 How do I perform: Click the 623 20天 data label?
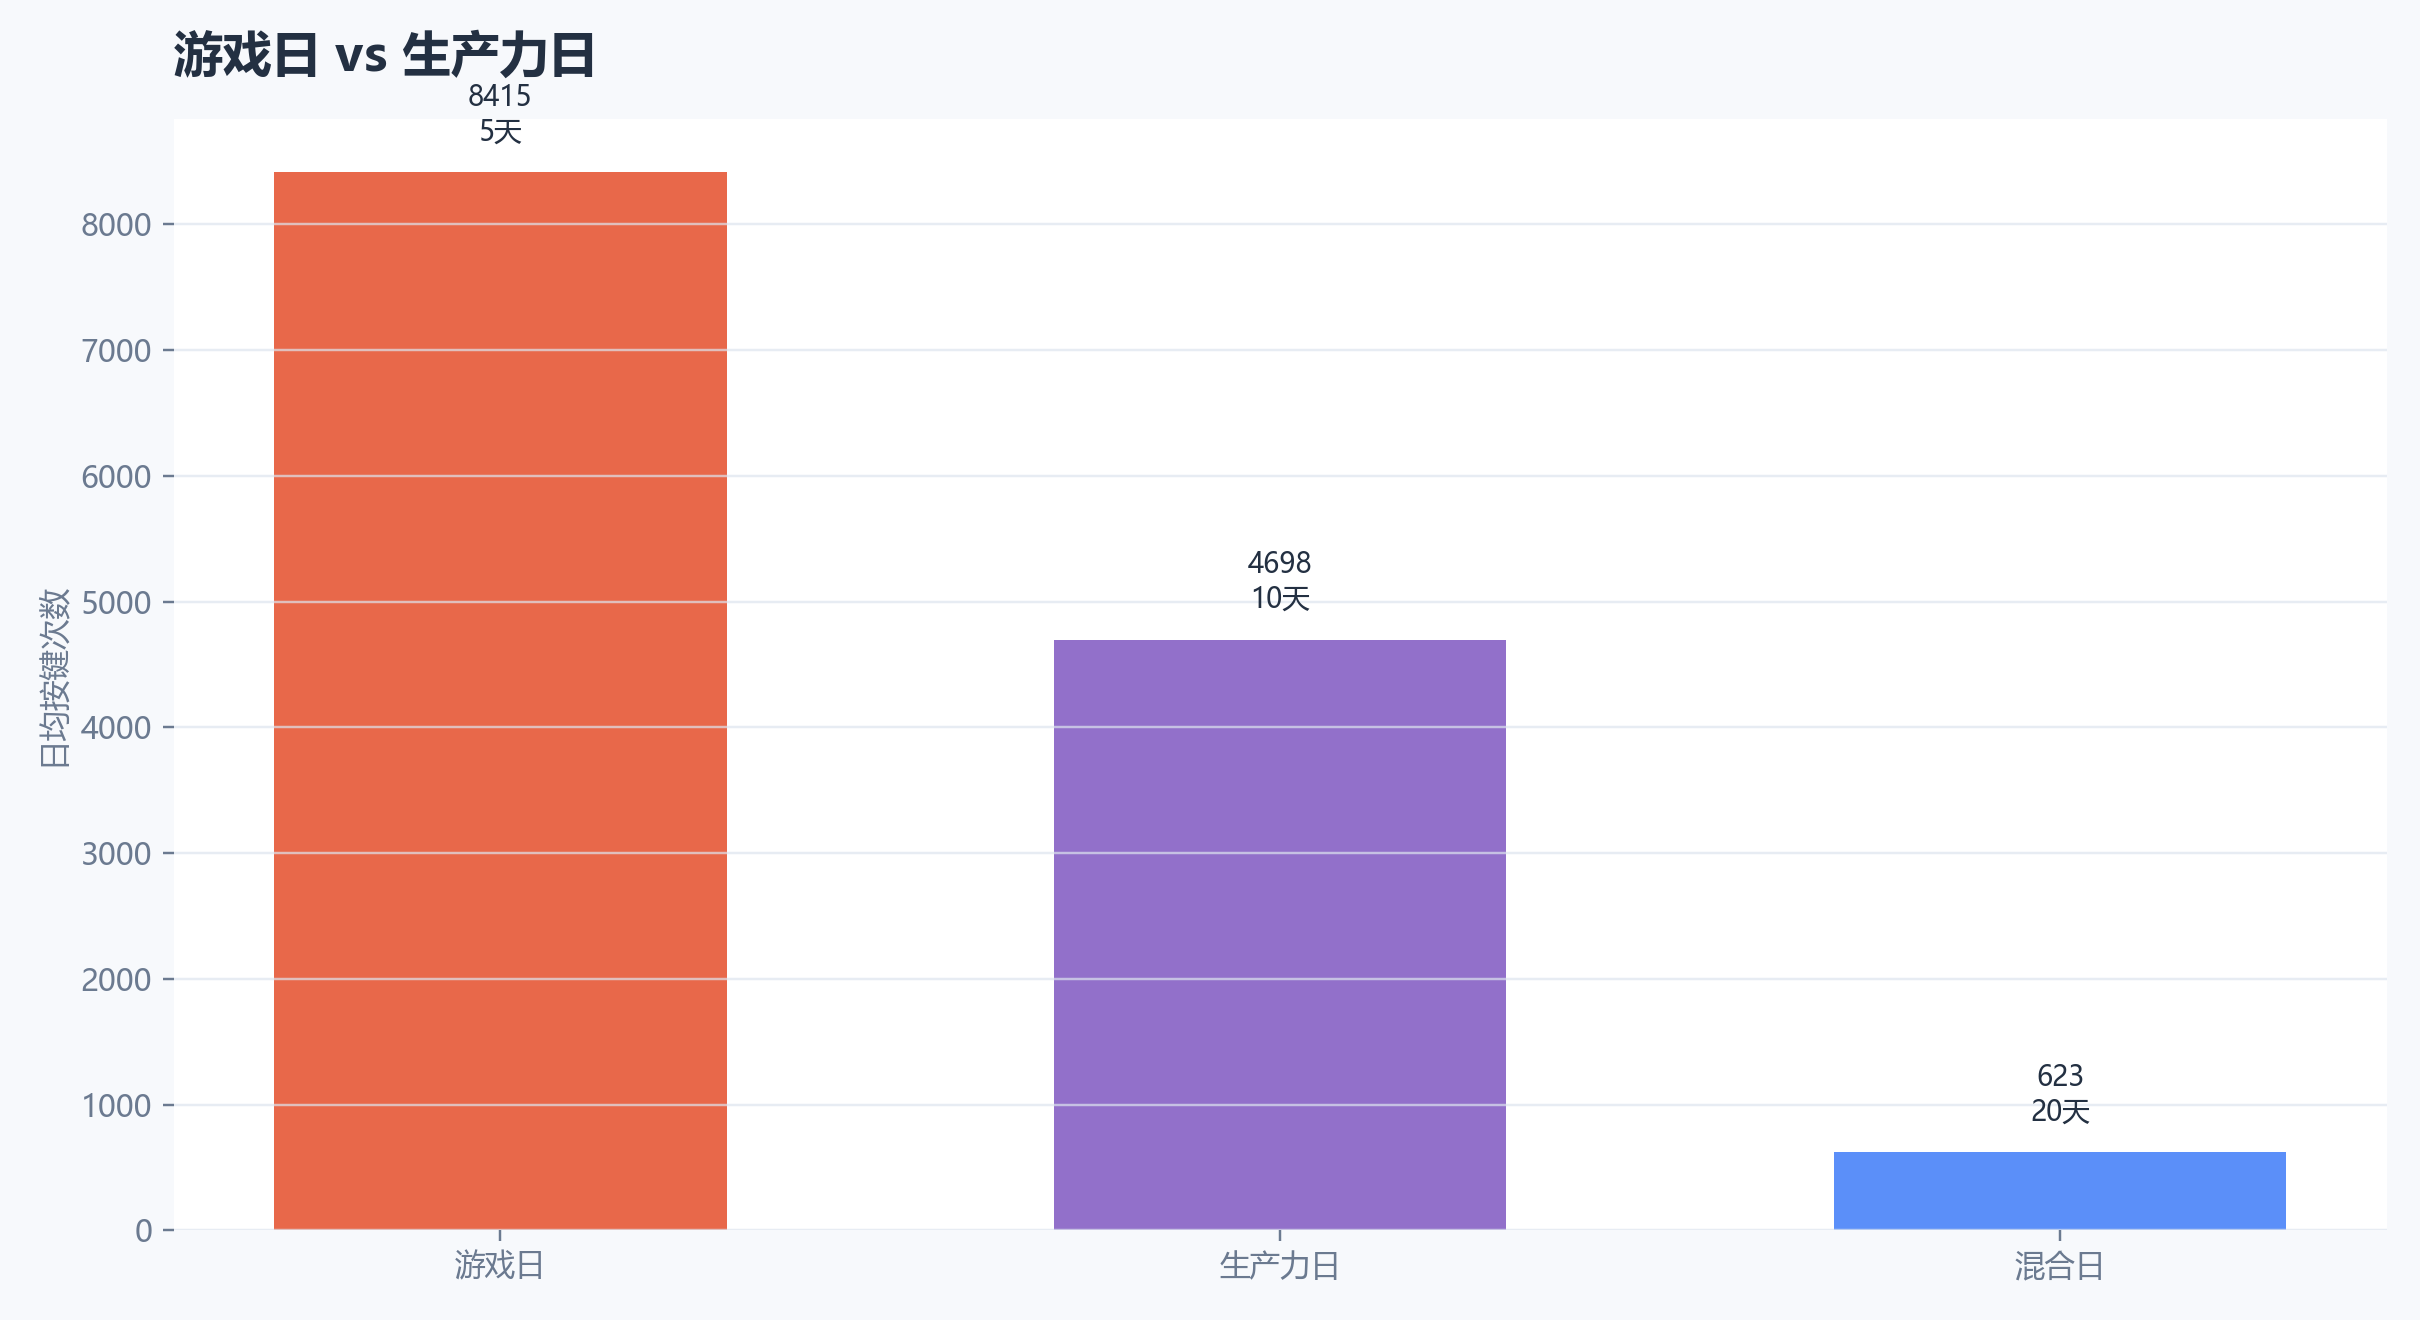pyautogui.click(x=2060, y=1093)
